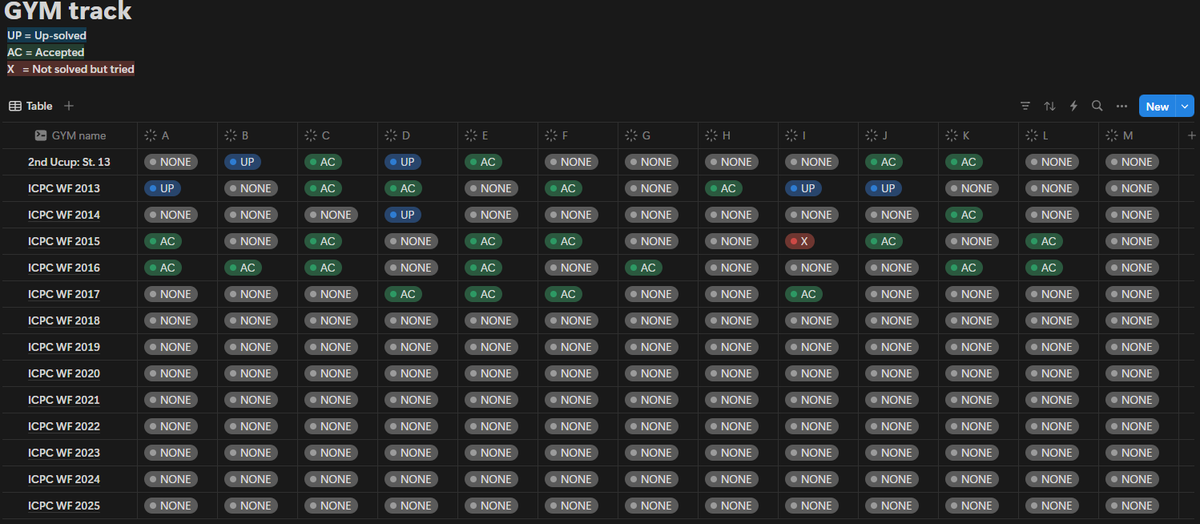
Task: Click the status icon in column J header
Action: click(x=871, y=135)
